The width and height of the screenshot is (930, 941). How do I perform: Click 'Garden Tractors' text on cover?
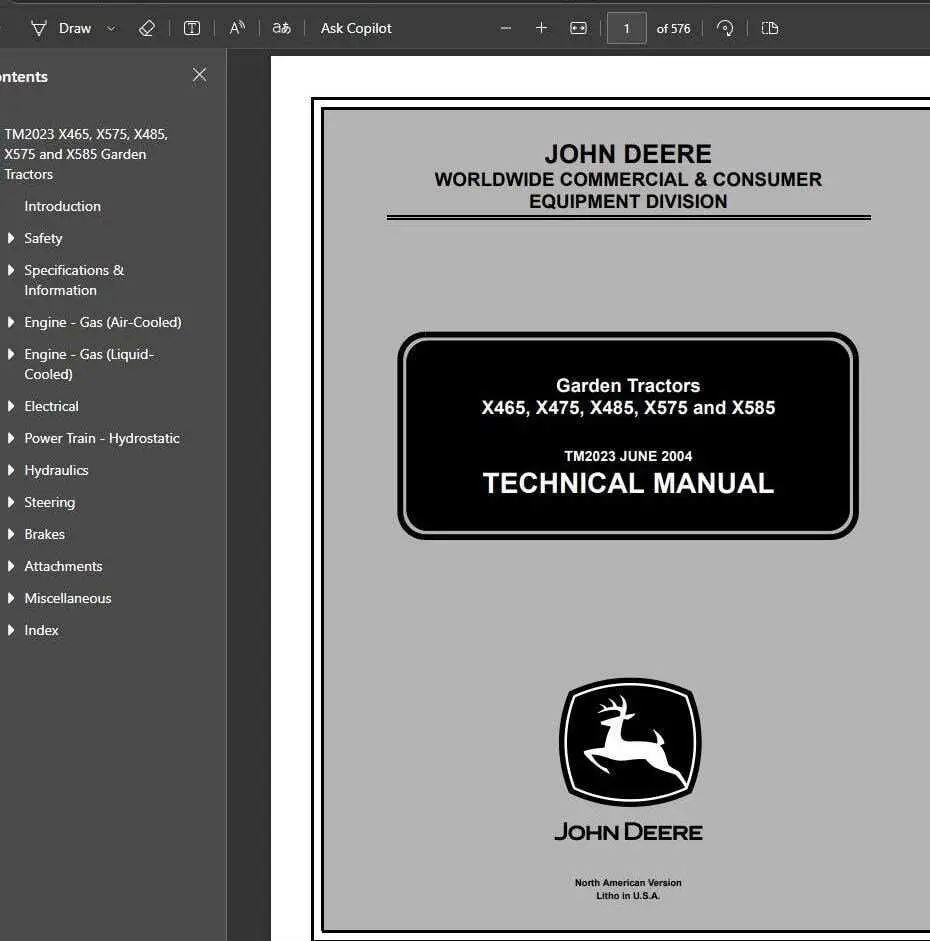(628, 385)
